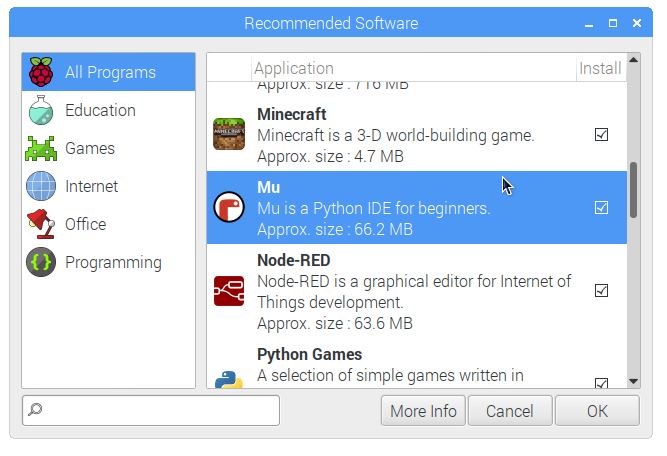
Task: Select the Office desk lamp icon
Action: tap(41, 224)
